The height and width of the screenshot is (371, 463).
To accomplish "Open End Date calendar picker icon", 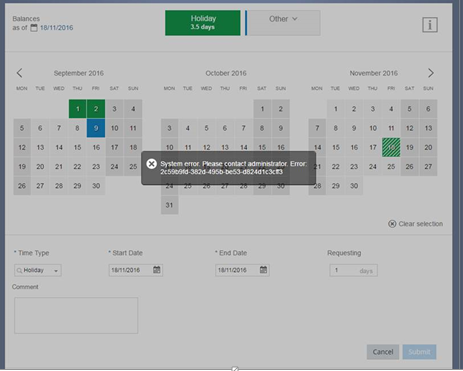I will point(263,270).
